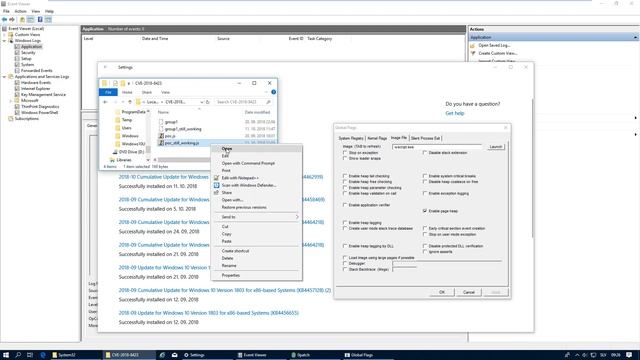The width and height of the screenshot is (640, 360).
Task: Open Share ribbon tab in Explorer
Action: [x=147, y=92]
